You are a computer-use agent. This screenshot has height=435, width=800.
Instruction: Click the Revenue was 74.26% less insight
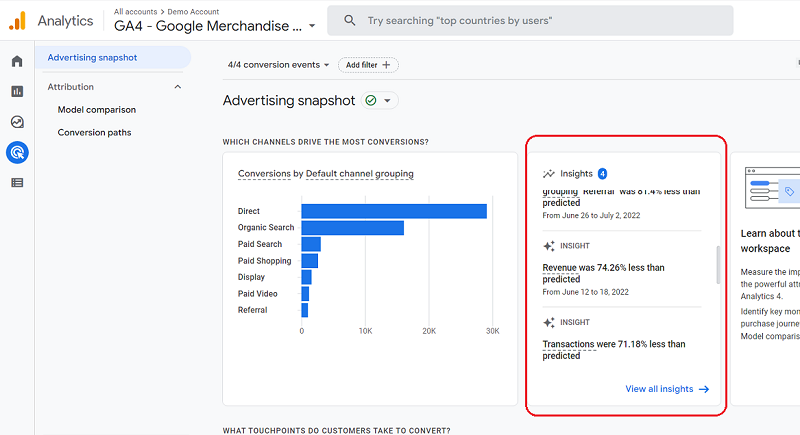click(x=603, y=273)
